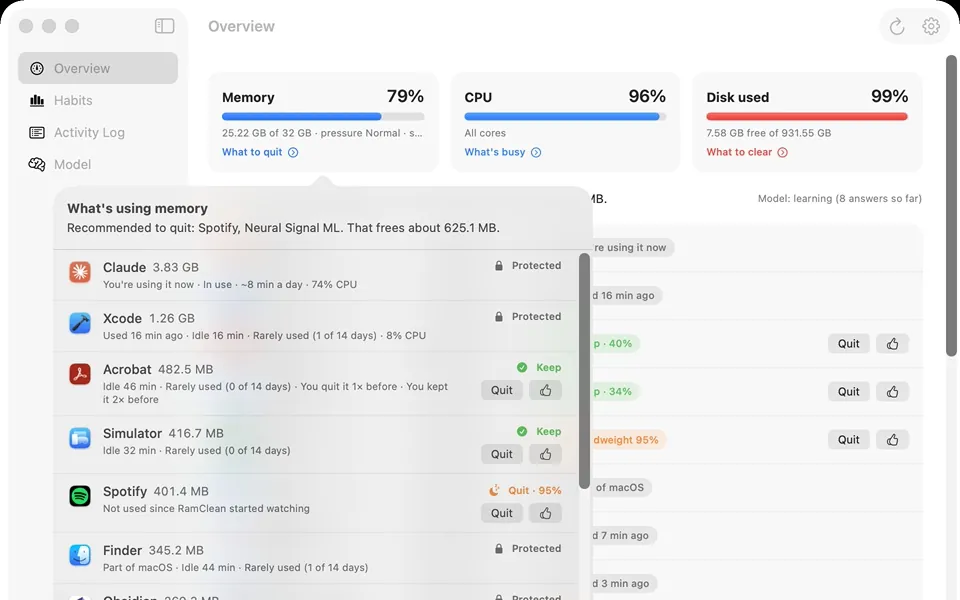960x600 pixels.
Task: Thumbs up the Spotify recommendation
Action: (x=546, y=513)
